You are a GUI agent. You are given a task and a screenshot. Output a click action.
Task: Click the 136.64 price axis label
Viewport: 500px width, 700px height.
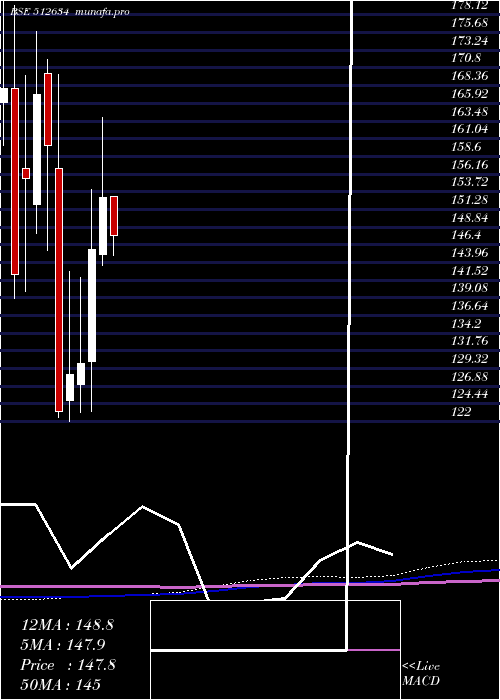click(x=469, y=306)
